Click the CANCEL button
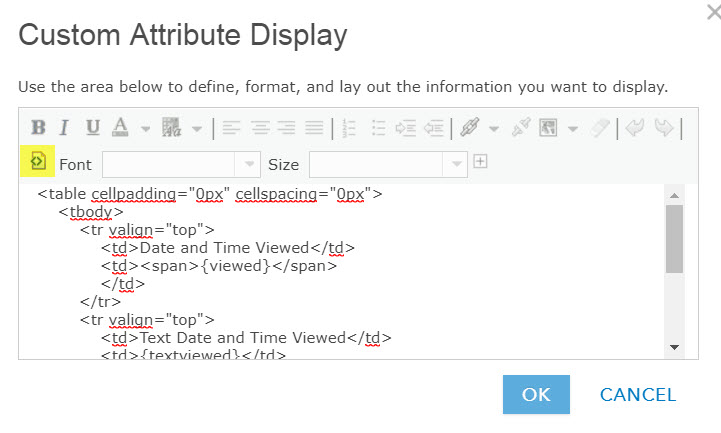721x433 pixels. point(638,395)
